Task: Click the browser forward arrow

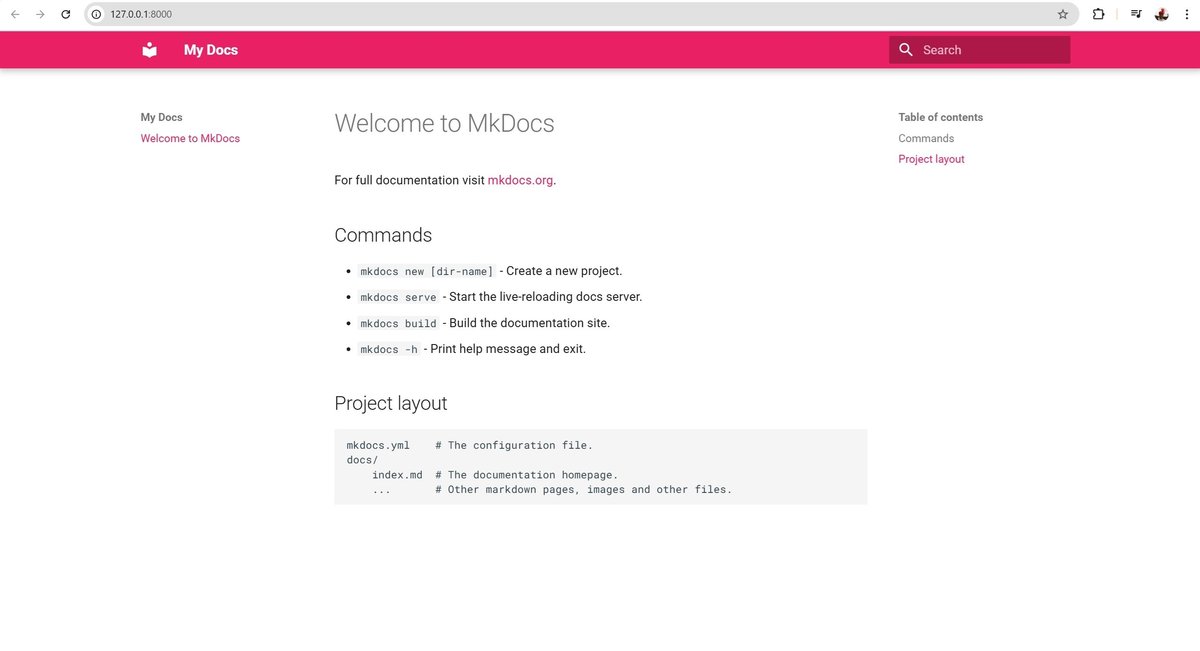Action: click(x=40, y=14)
